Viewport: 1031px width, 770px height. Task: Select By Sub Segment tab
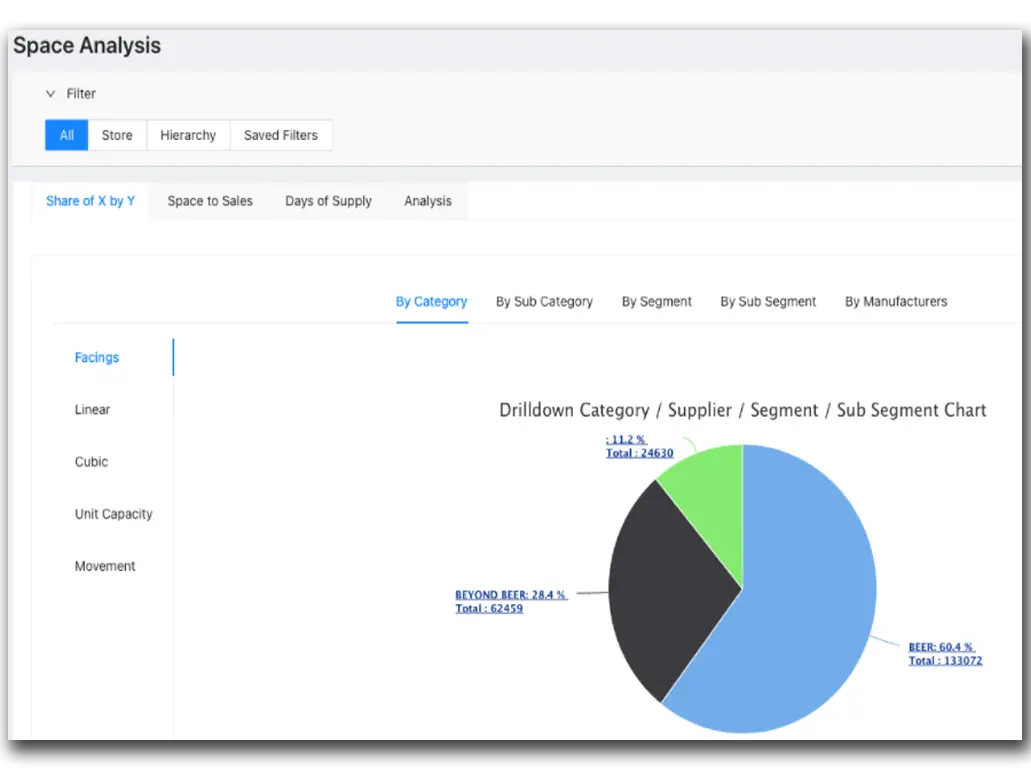[768, 301]
